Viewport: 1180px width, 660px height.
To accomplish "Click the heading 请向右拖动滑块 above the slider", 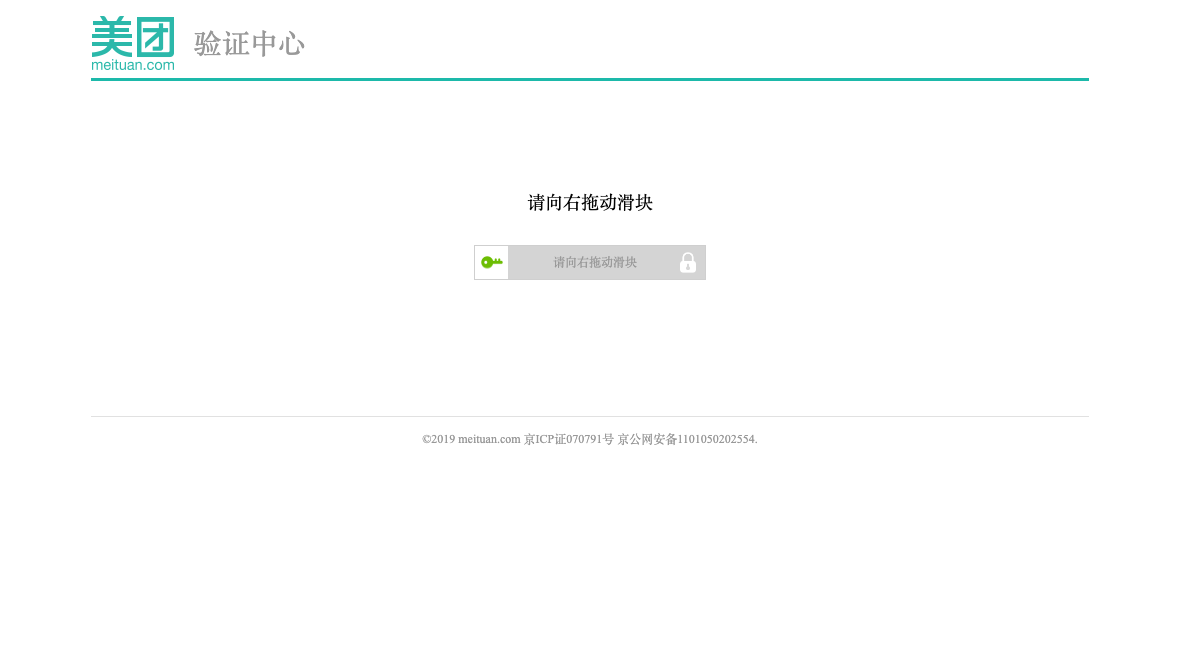I will (590, 202).
